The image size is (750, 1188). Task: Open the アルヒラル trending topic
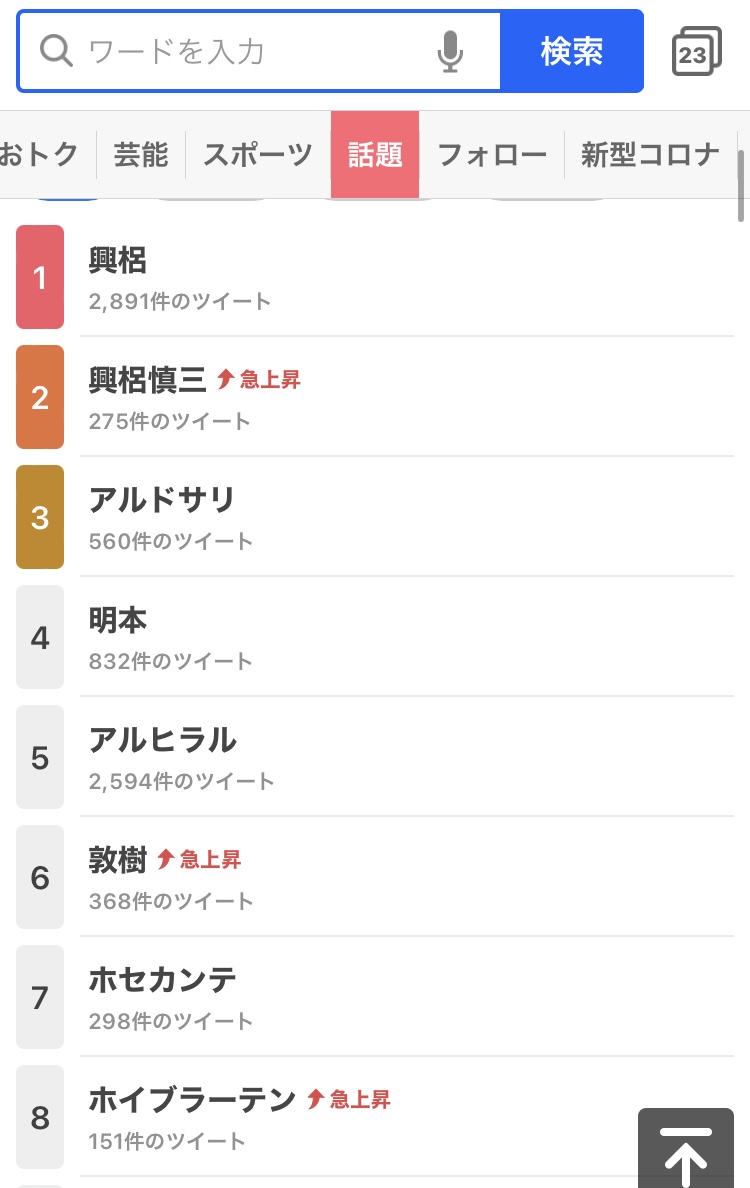(163, 740)
